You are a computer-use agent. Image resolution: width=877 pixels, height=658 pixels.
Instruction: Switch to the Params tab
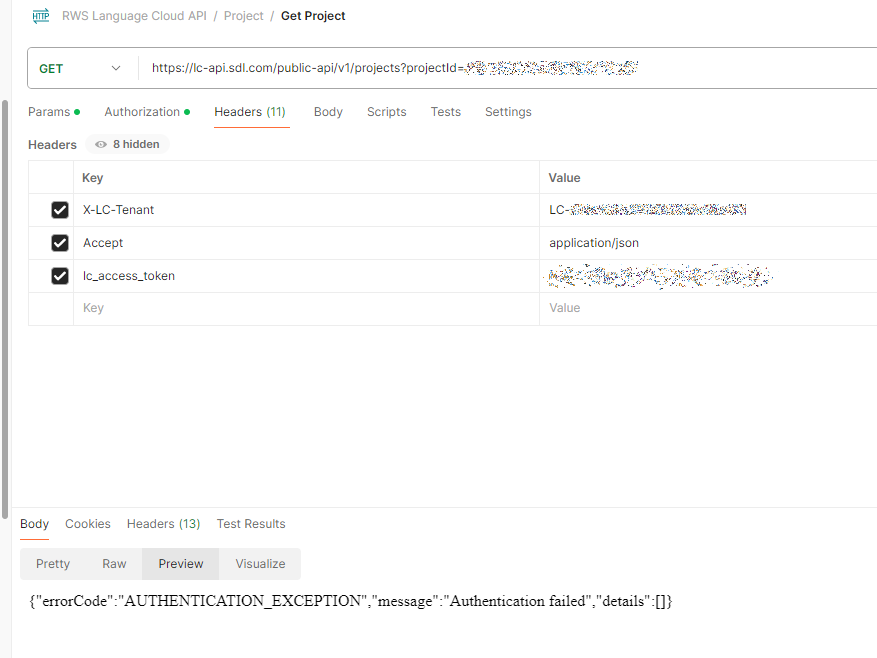(54, 112)
